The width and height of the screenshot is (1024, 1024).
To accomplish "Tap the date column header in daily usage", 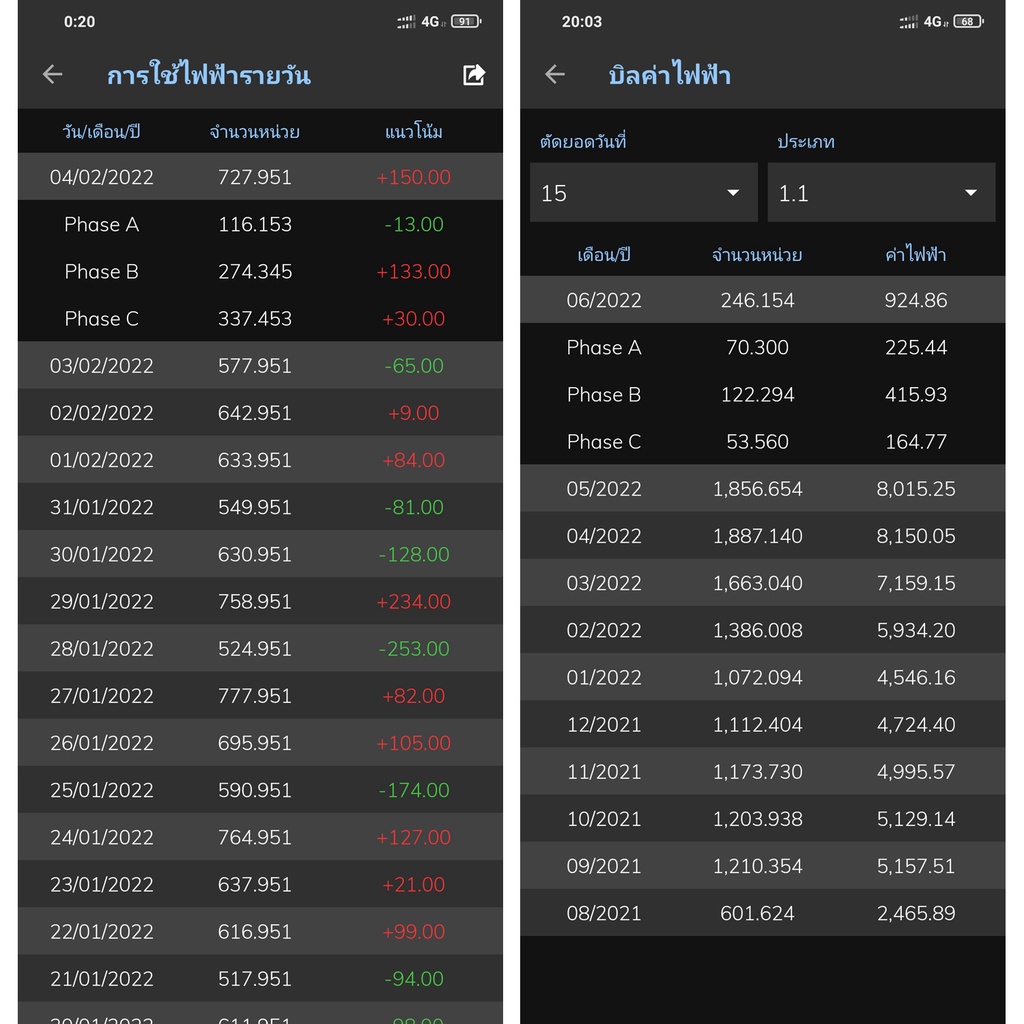I will [101, 132].
